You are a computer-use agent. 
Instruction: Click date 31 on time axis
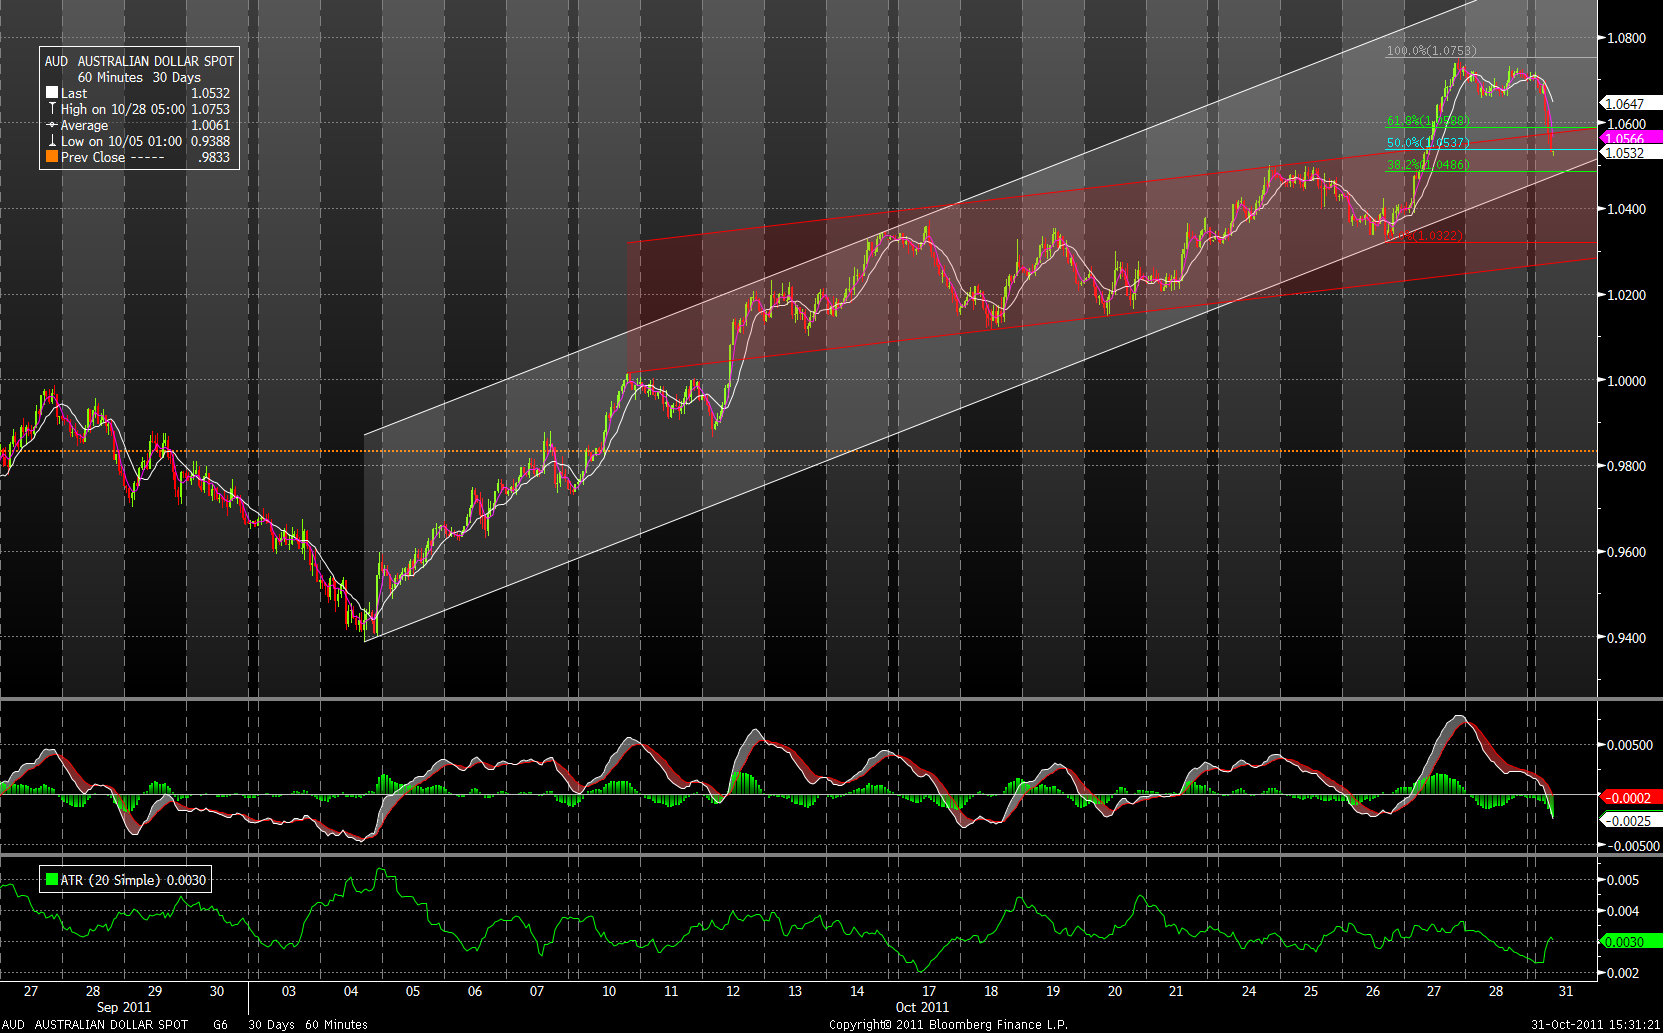(1566, 991)
